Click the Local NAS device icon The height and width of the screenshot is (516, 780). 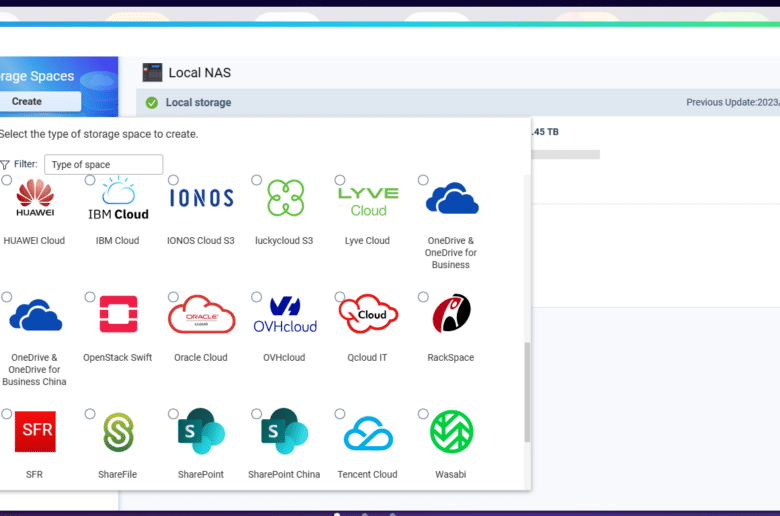[152, 72]
